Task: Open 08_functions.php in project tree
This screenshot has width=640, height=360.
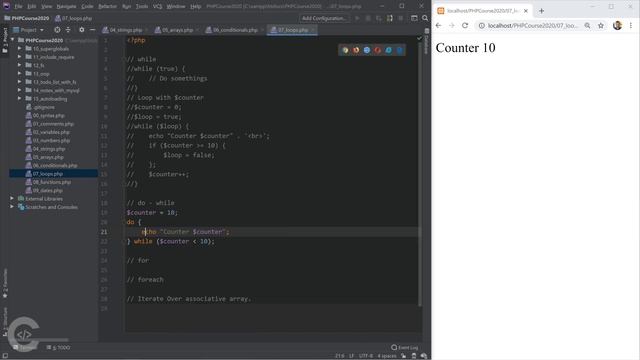Action: [x=48, y=182]
